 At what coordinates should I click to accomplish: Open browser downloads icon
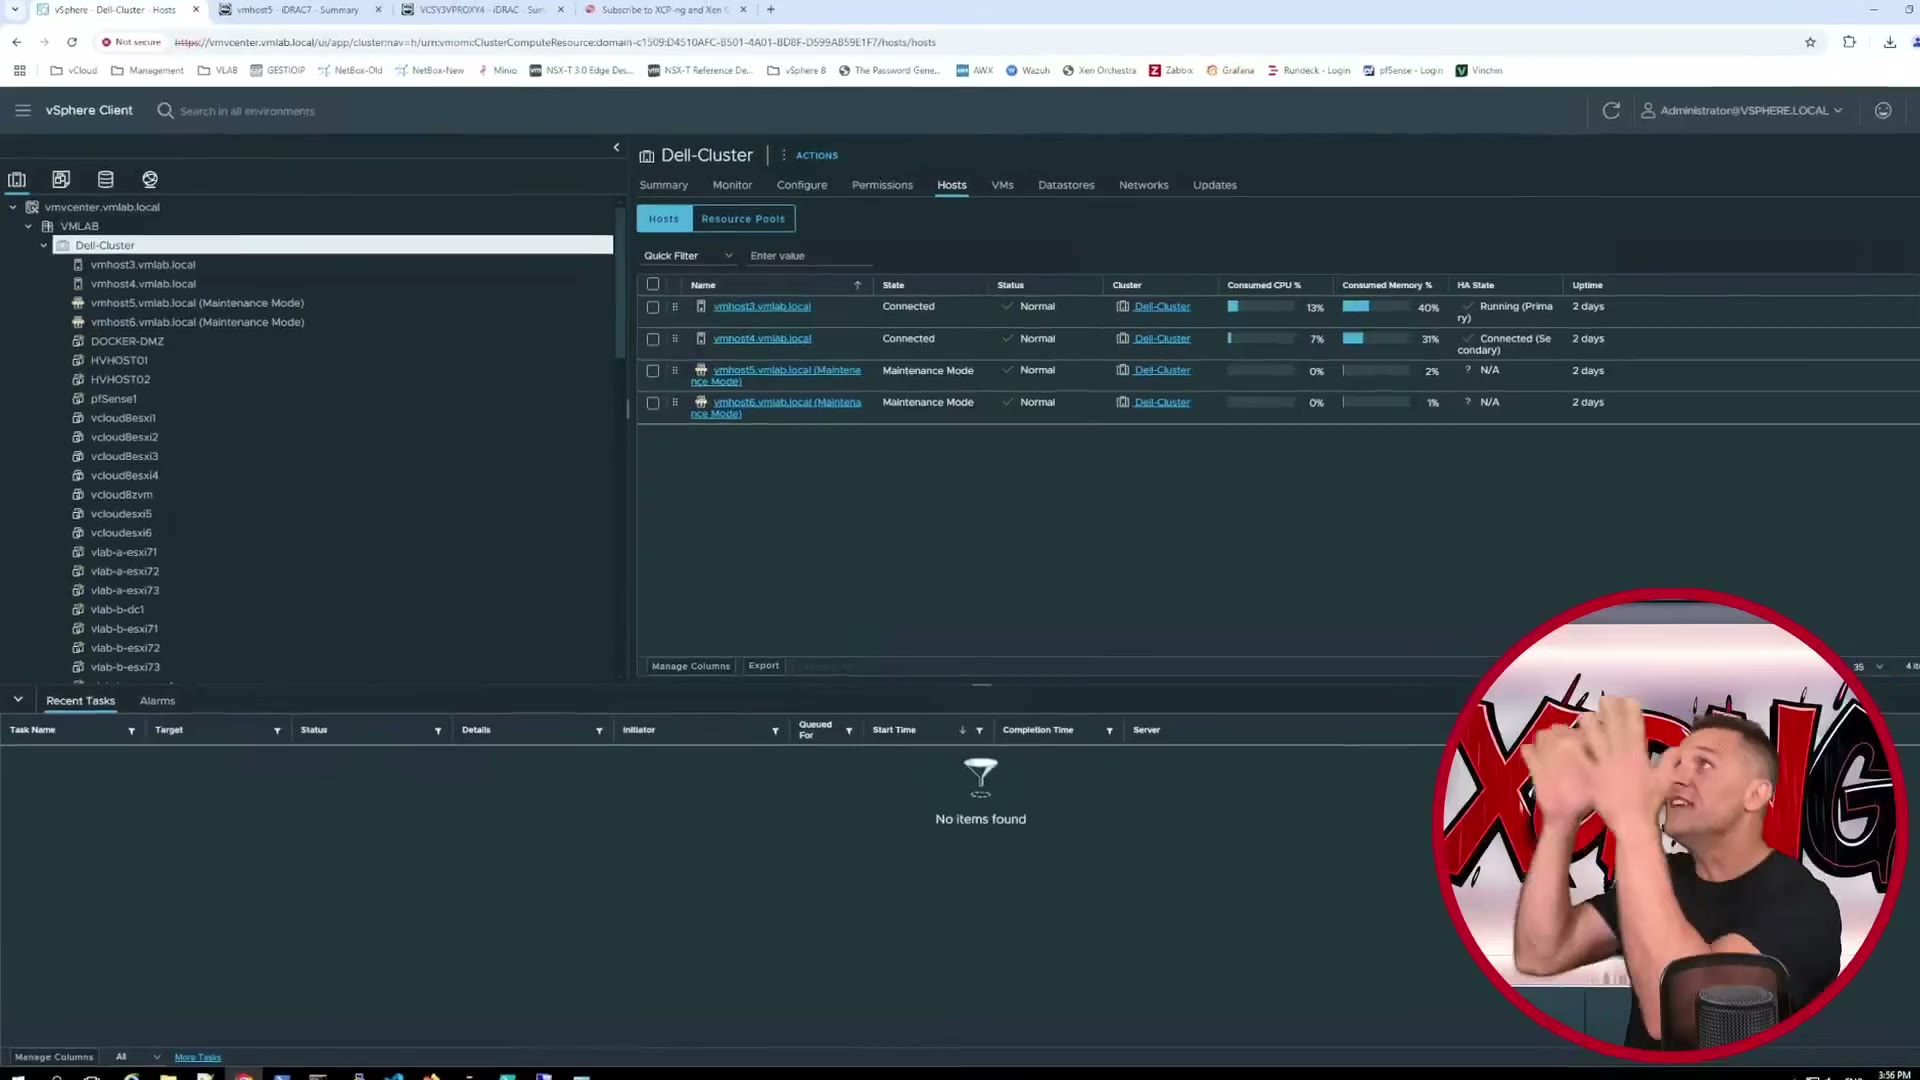(x=1890, y=42)
